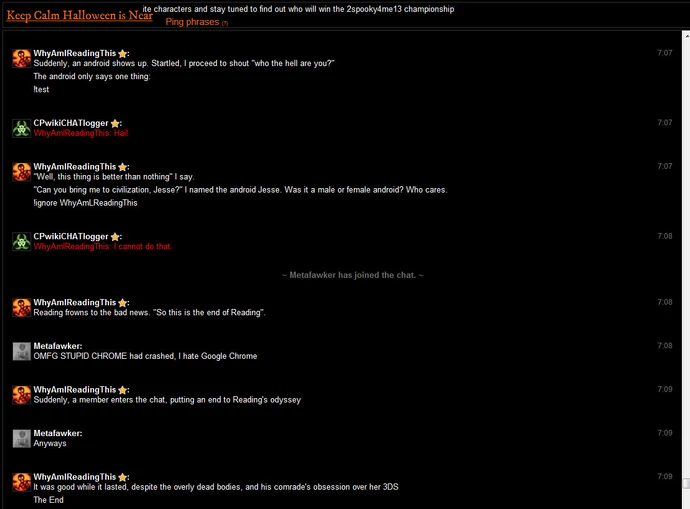
Task: Click gold star next to first CPwikiCHATlogger name
Action: (x=115, y=124)
